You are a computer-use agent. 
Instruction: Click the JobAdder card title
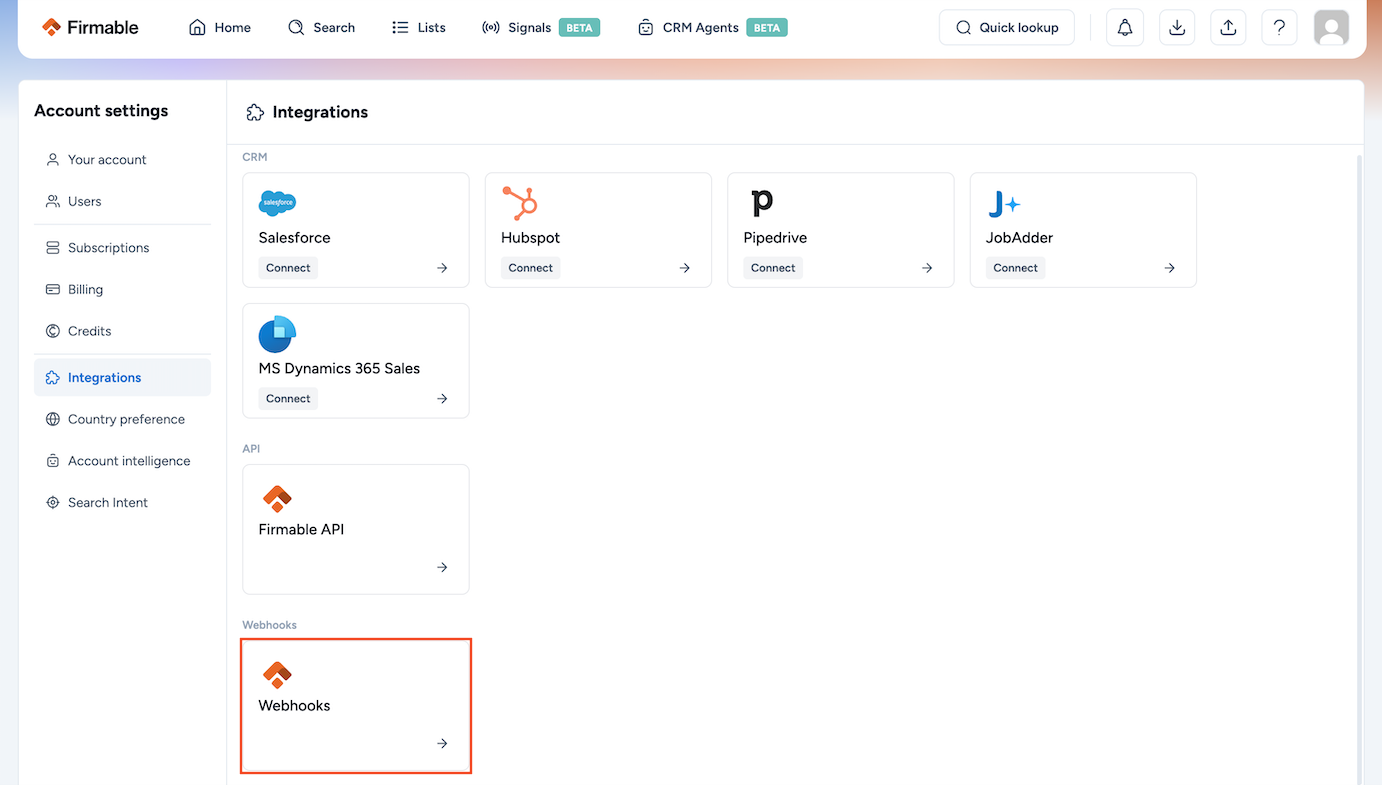(x=1019, y=238)
